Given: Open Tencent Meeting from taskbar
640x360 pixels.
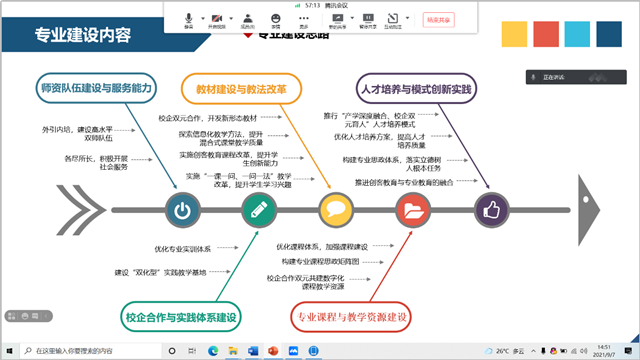Looking at the screenshot, I should tap(293, 351).
